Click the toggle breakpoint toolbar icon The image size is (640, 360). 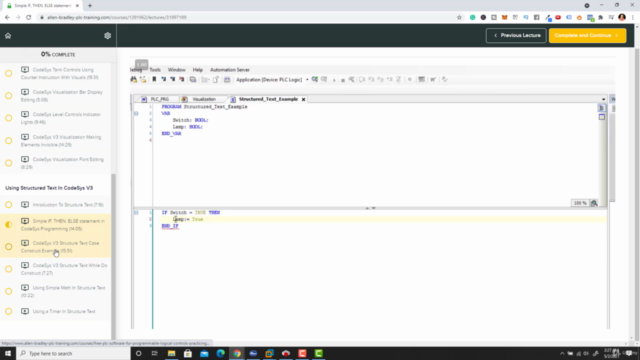[x=410, y=80]
